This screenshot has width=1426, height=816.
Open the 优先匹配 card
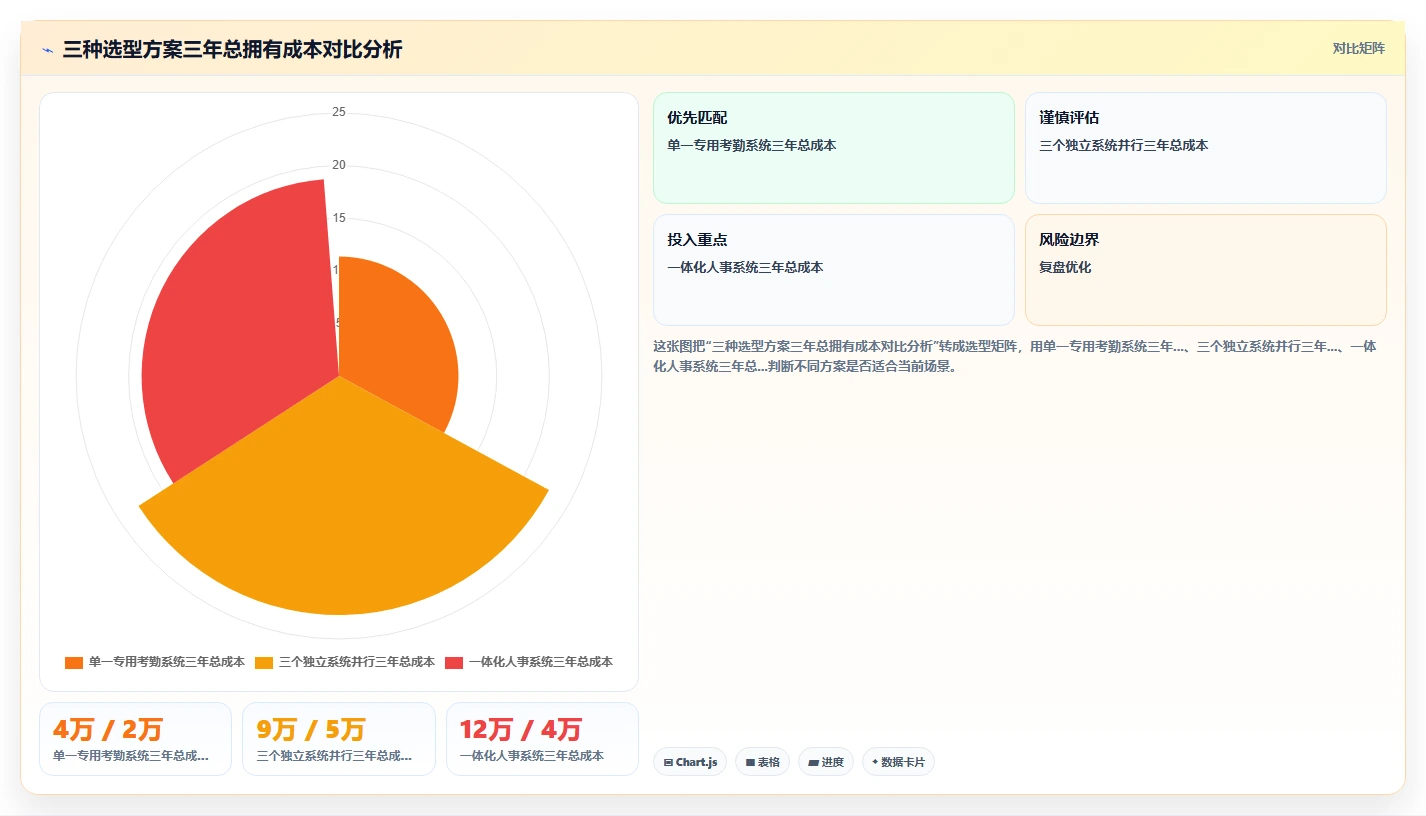(834, 148)
